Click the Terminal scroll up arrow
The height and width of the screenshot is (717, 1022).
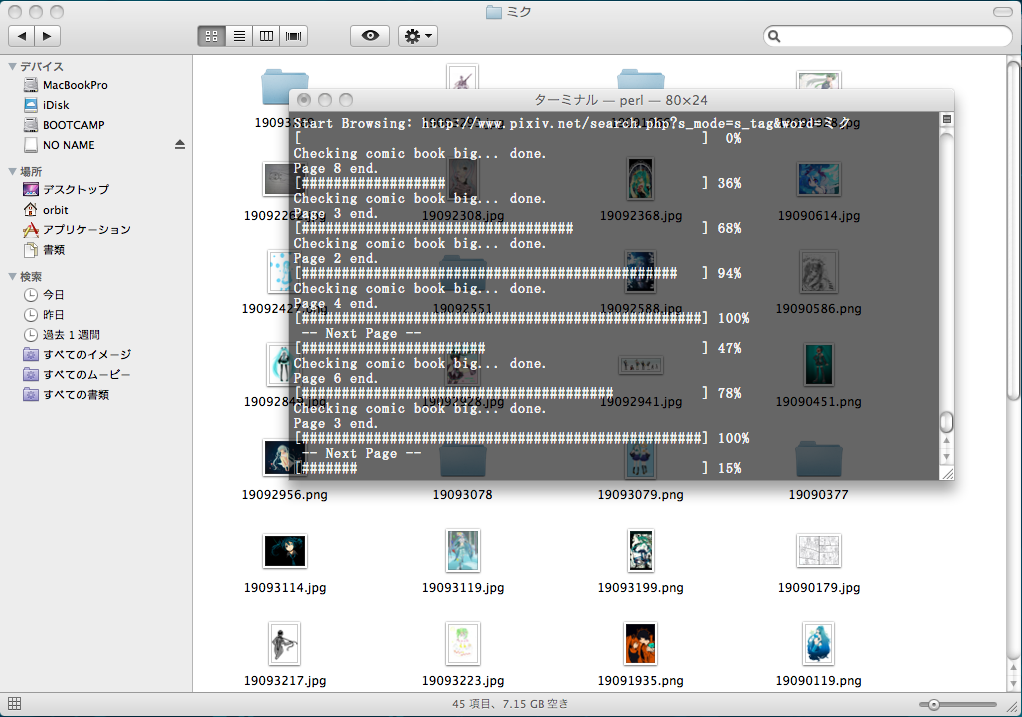(946, 441)
